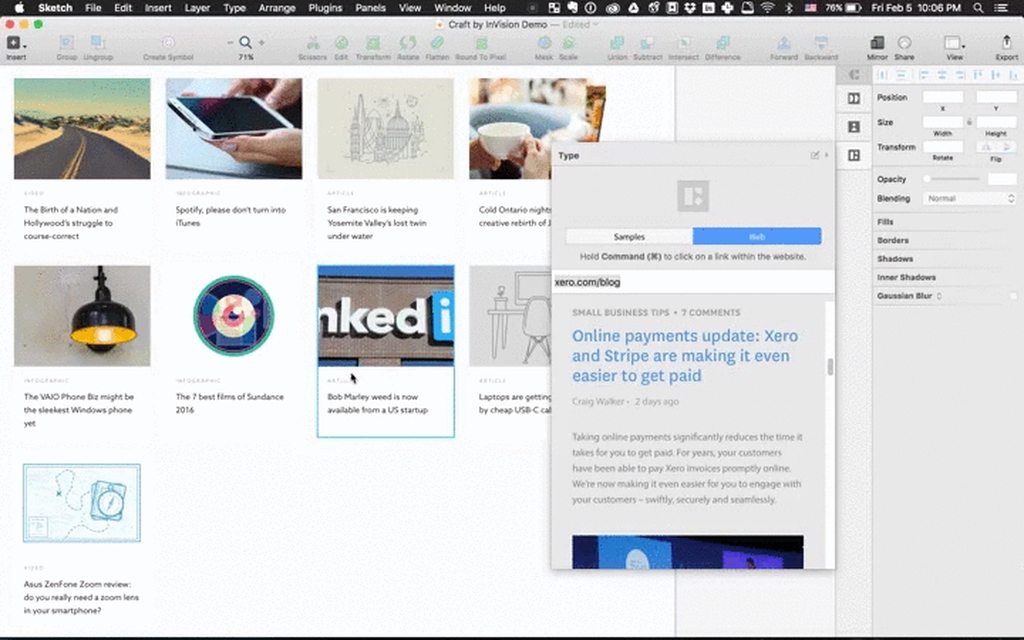Adjust the Opacity slider
Screen dimensions: 1024x640
pos(953,179)
